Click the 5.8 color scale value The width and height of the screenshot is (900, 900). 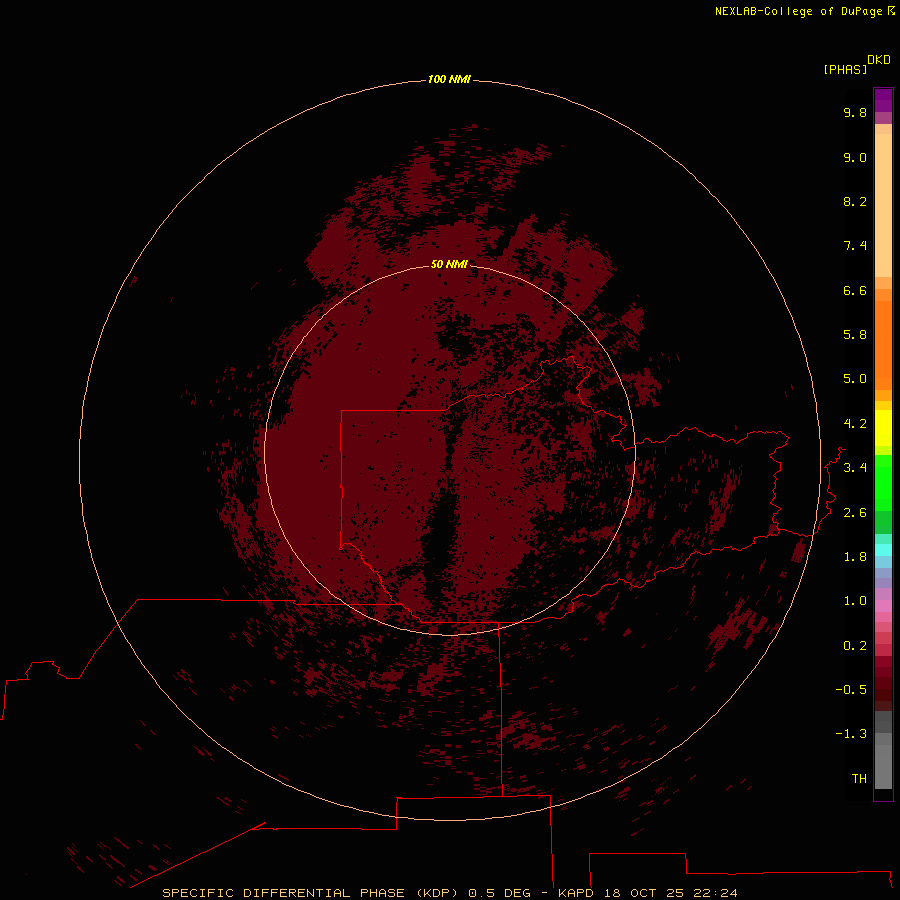point(855,335)
